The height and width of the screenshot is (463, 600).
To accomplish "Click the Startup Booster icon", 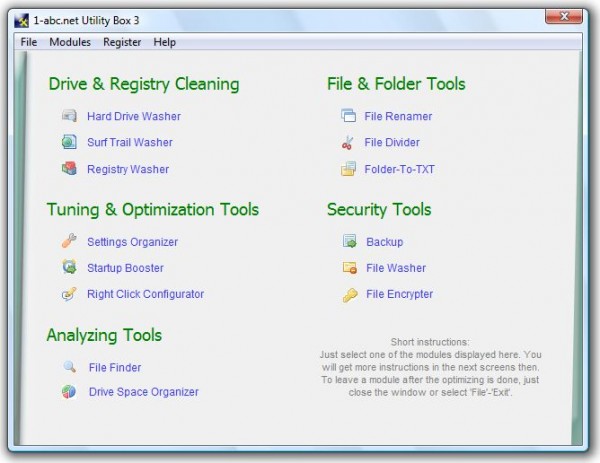I will [x=69, y=267].
